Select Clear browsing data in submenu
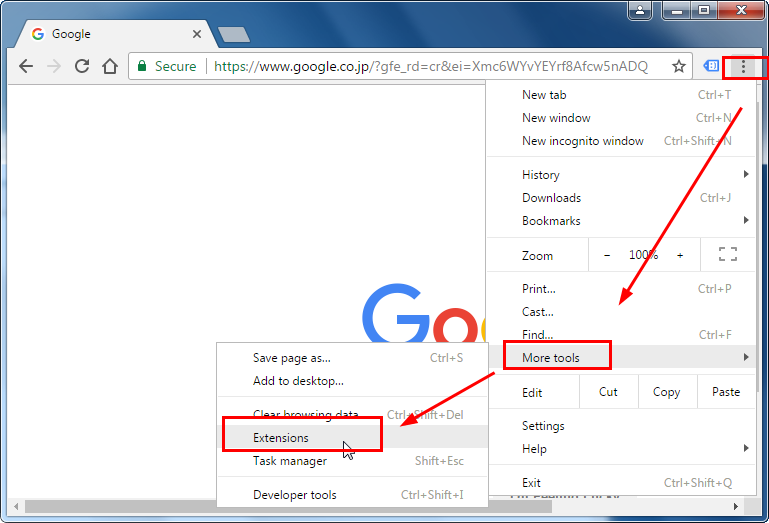Screen dimensions: 769x523 [352, 414]
